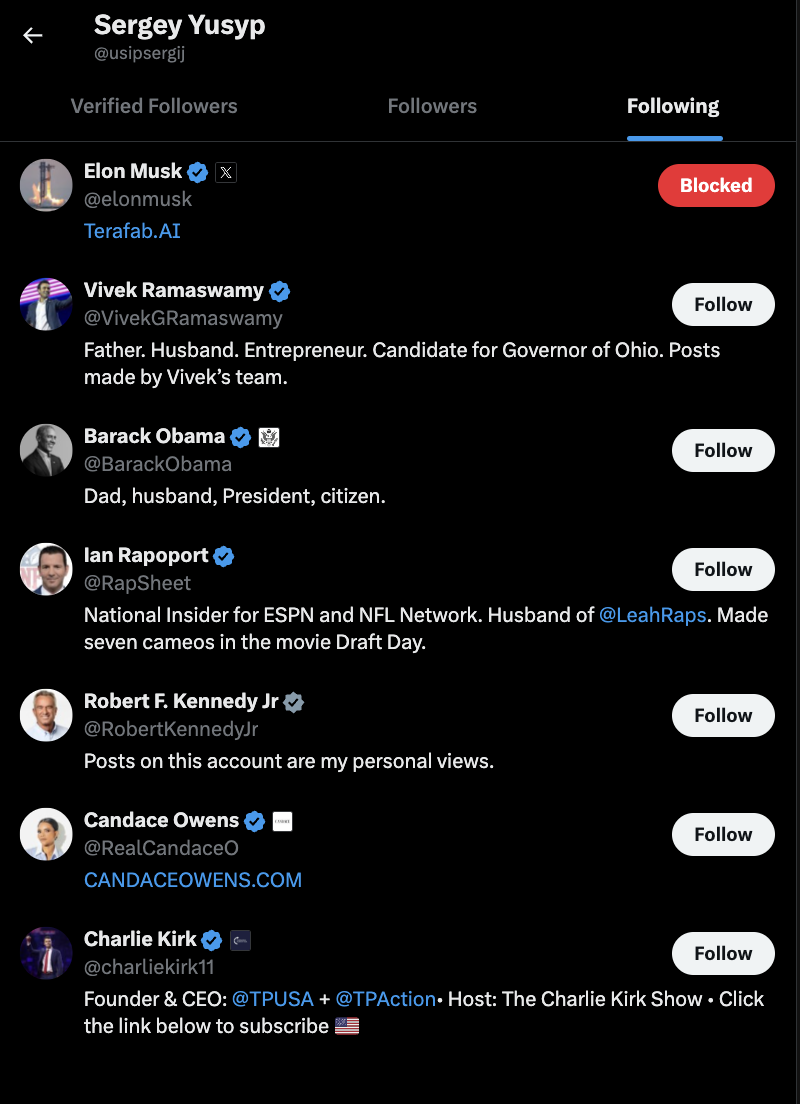Switch to the Followers tab
Viewport: 800px width, 1104px height.
click(x=432, y=106)
